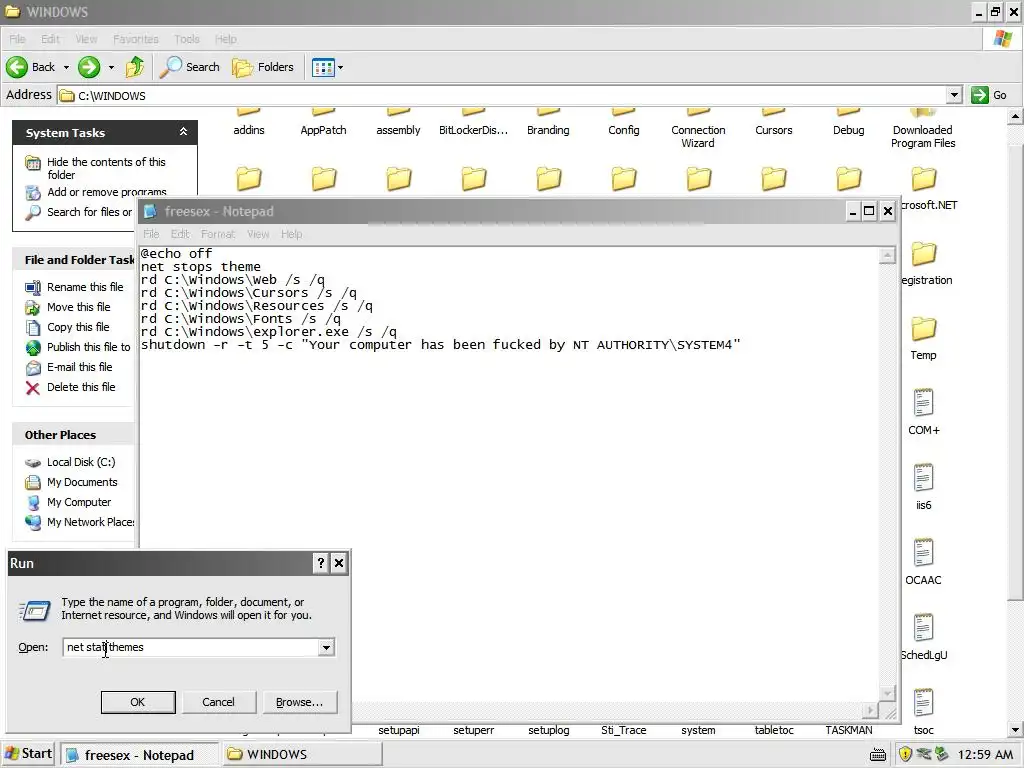Collapse the System Tasks panel
The width and height of the screenshot is (1024, 768).
[x=184, y=132]
